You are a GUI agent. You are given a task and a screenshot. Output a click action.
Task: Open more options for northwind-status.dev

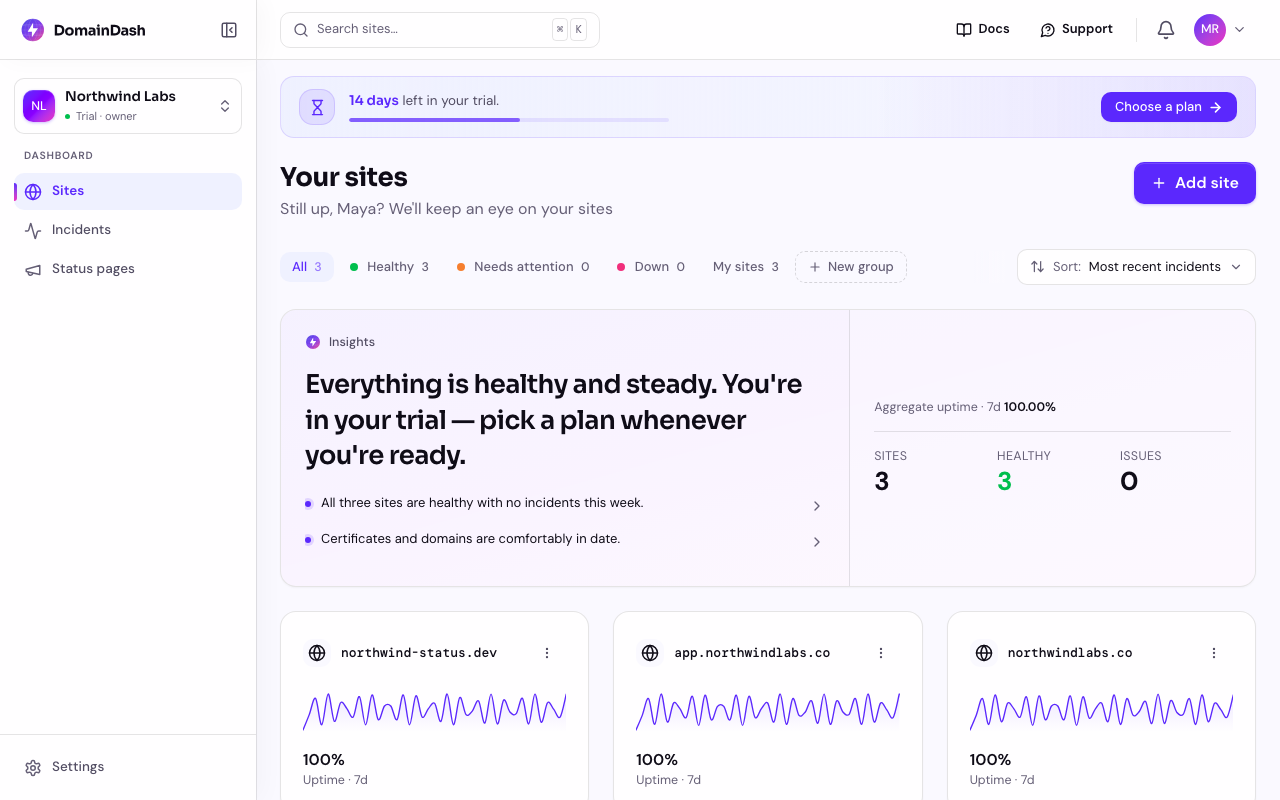[x=547, y=653]
